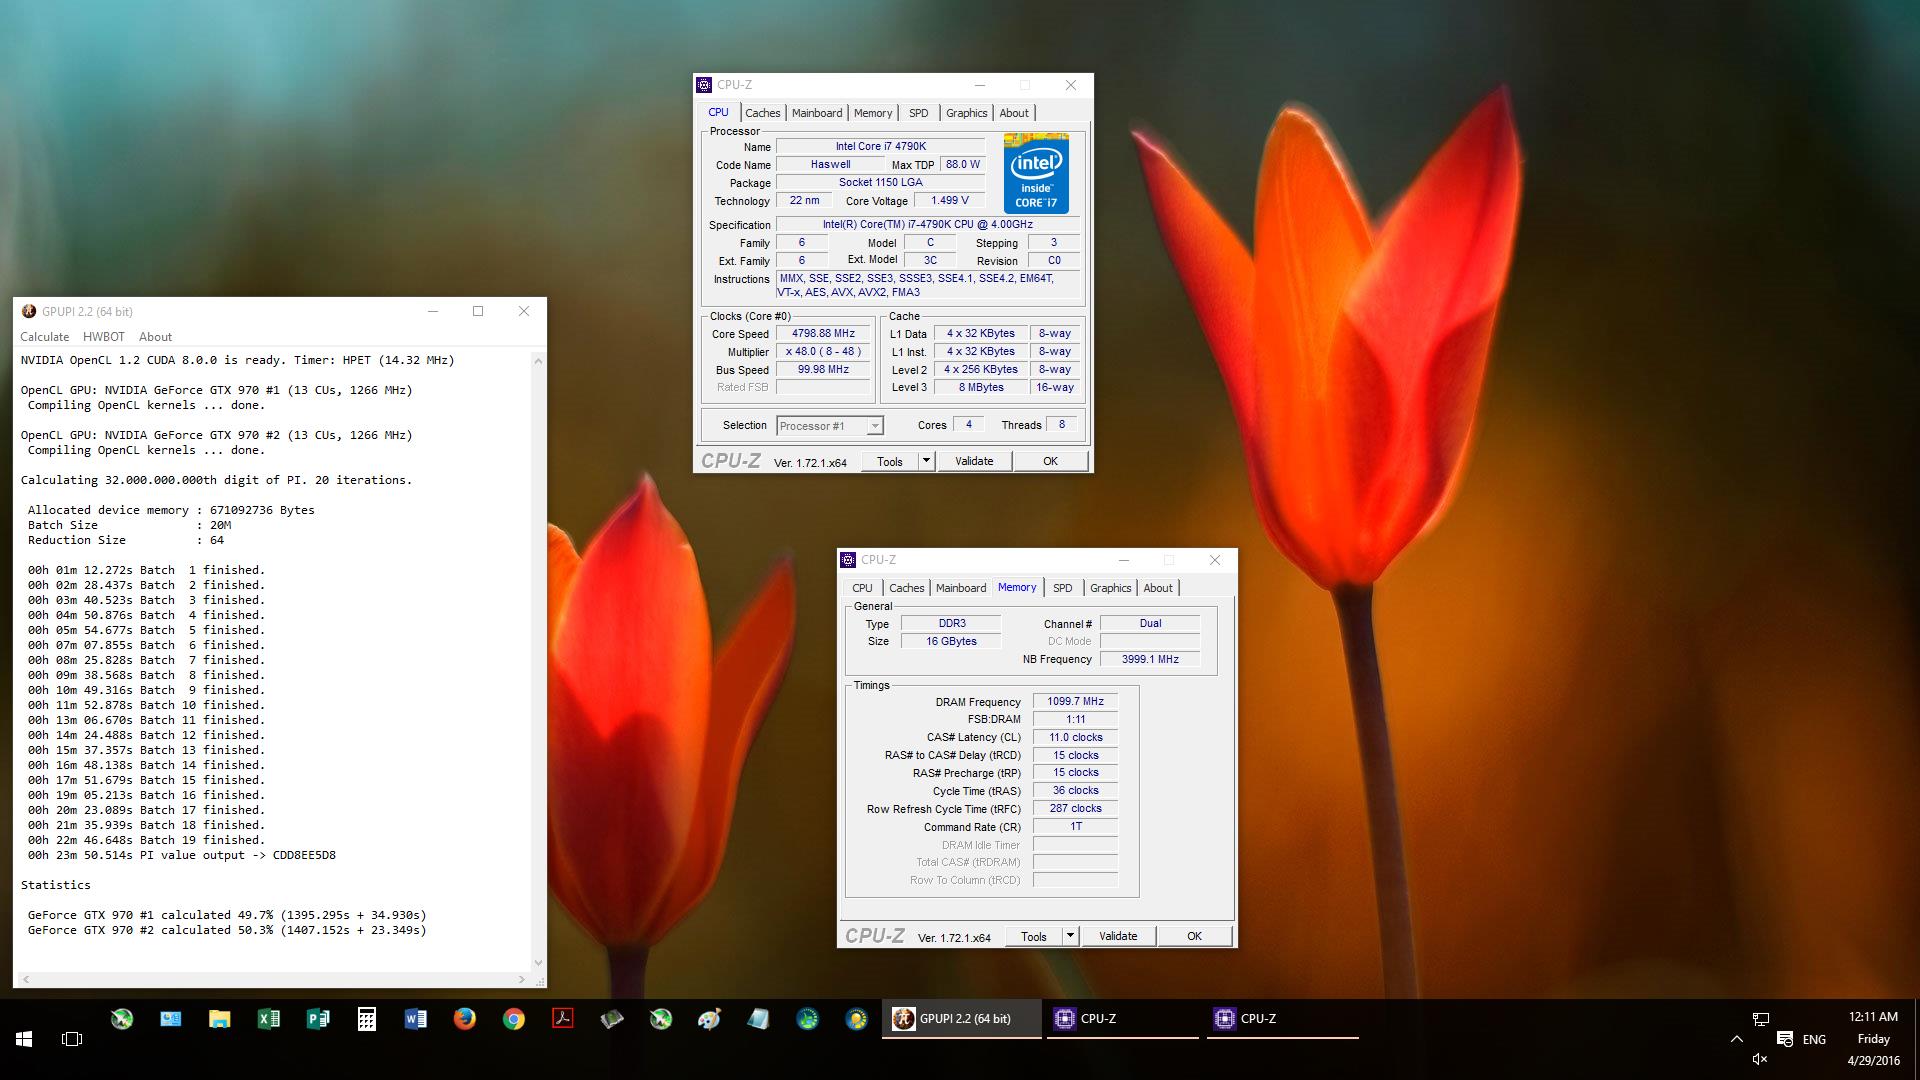Click Tools button in lower CPU-Z window
Screen dimensions: 1920x1080
[x=1034, y=936]
